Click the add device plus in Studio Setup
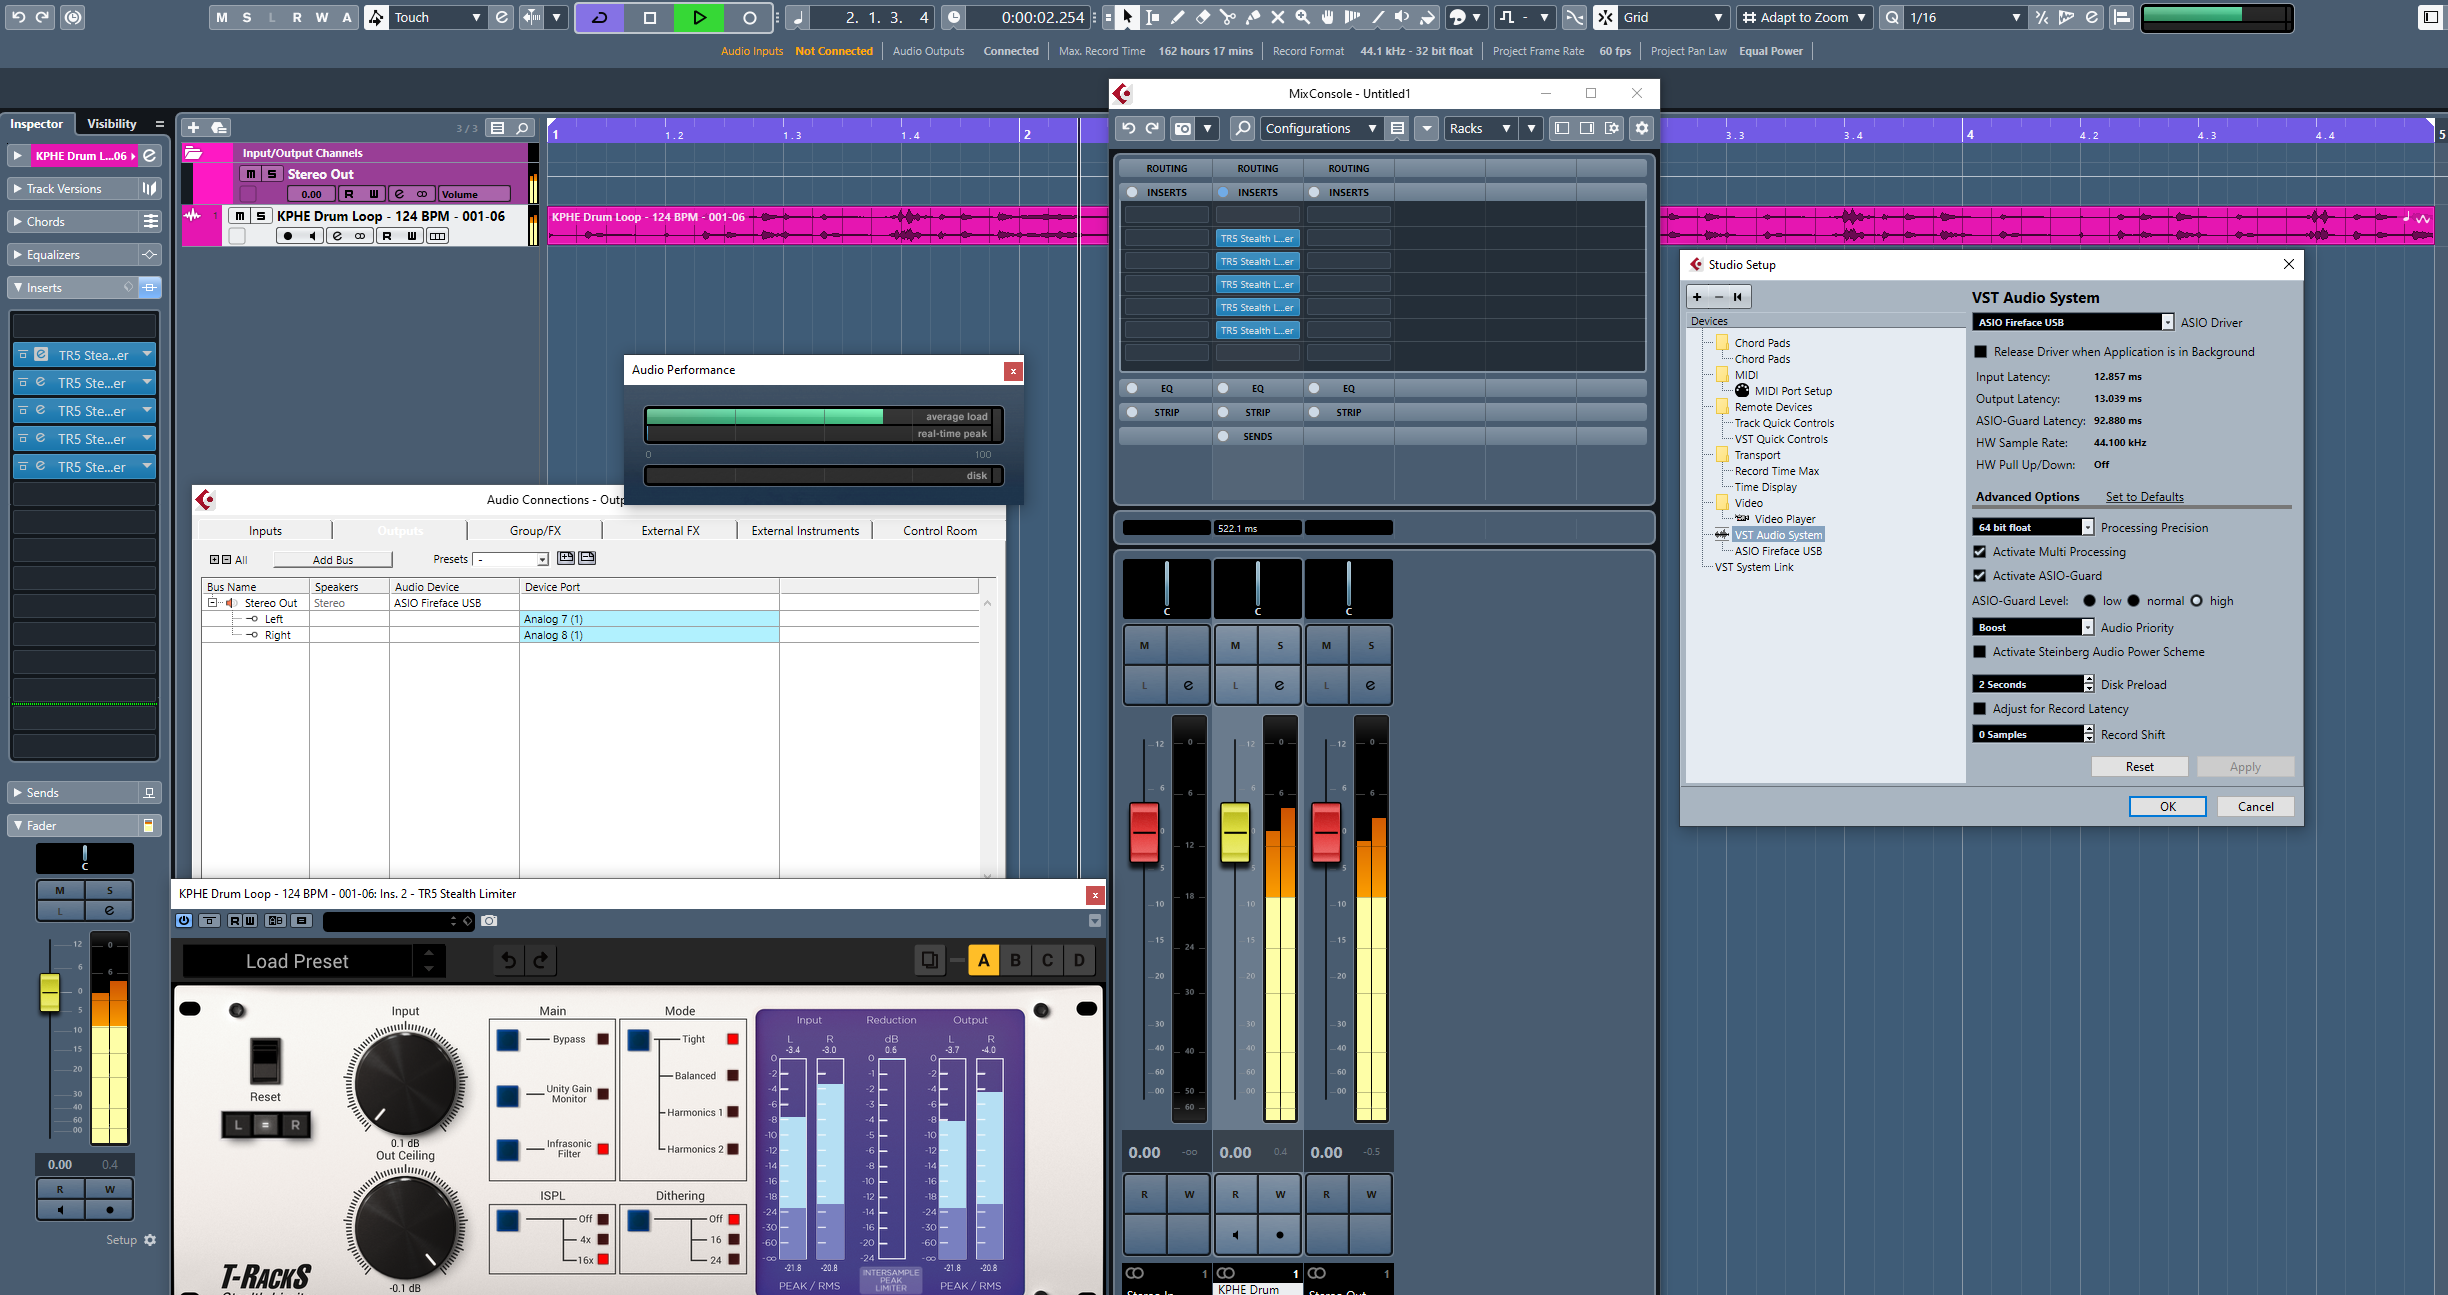2448x1295 pixels. tap(1697, 297)
